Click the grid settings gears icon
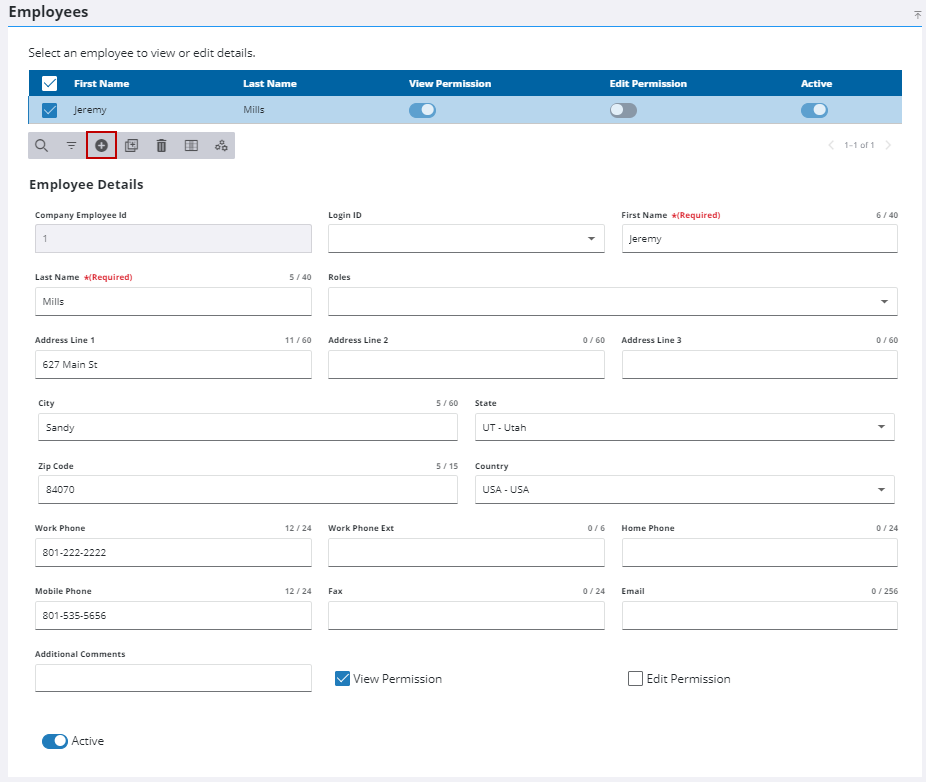Viewport: 926px width, 782px height. pyautogui.click(x=221, y=145)
